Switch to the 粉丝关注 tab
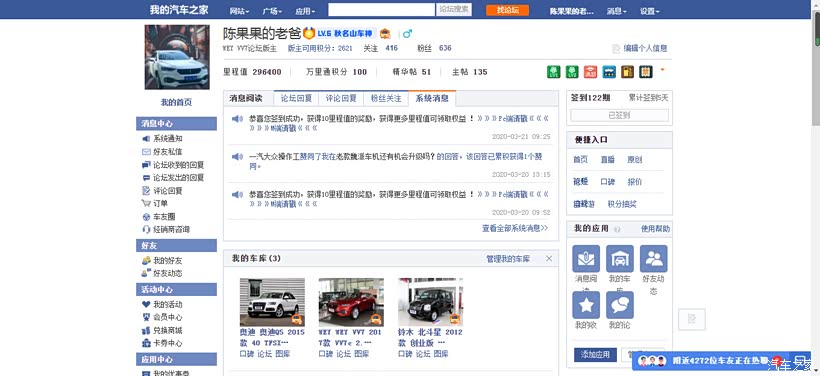 [x=386, y=98]
